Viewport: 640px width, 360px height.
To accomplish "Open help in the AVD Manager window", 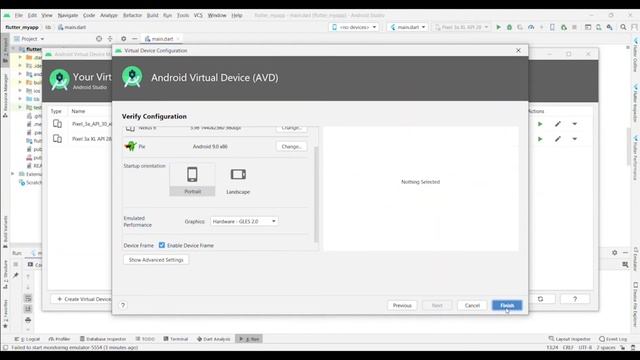I will point(575,299).
